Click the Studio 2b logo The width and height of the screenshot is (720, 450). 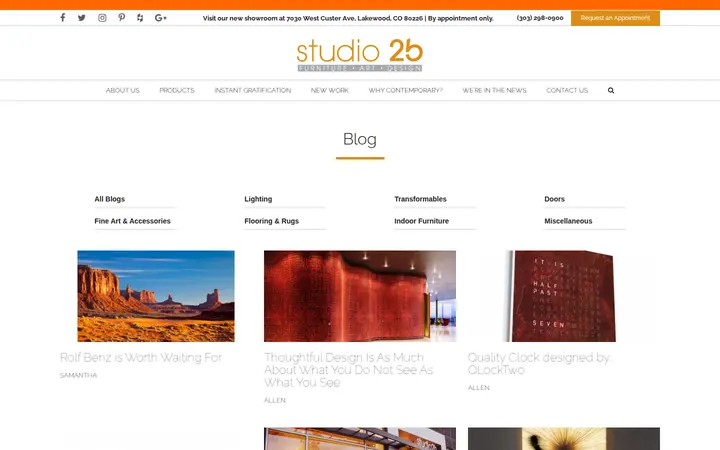(360, 55)
